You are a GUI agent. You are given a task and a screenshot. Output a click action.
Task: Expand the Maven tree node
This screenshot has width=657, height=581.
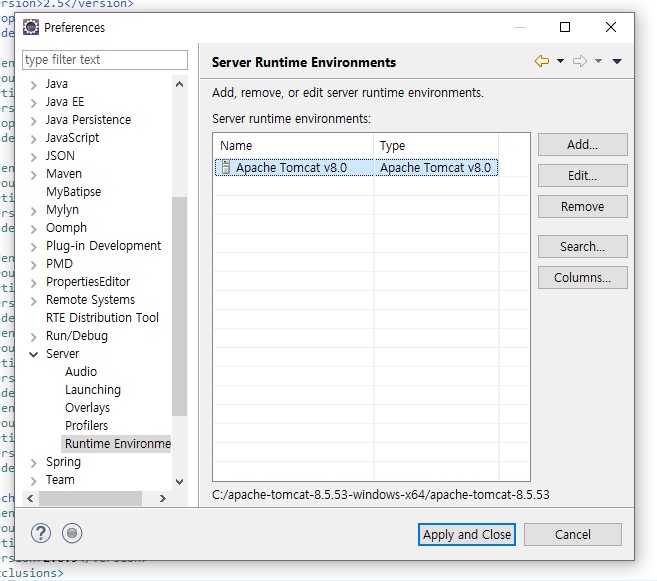34,175
